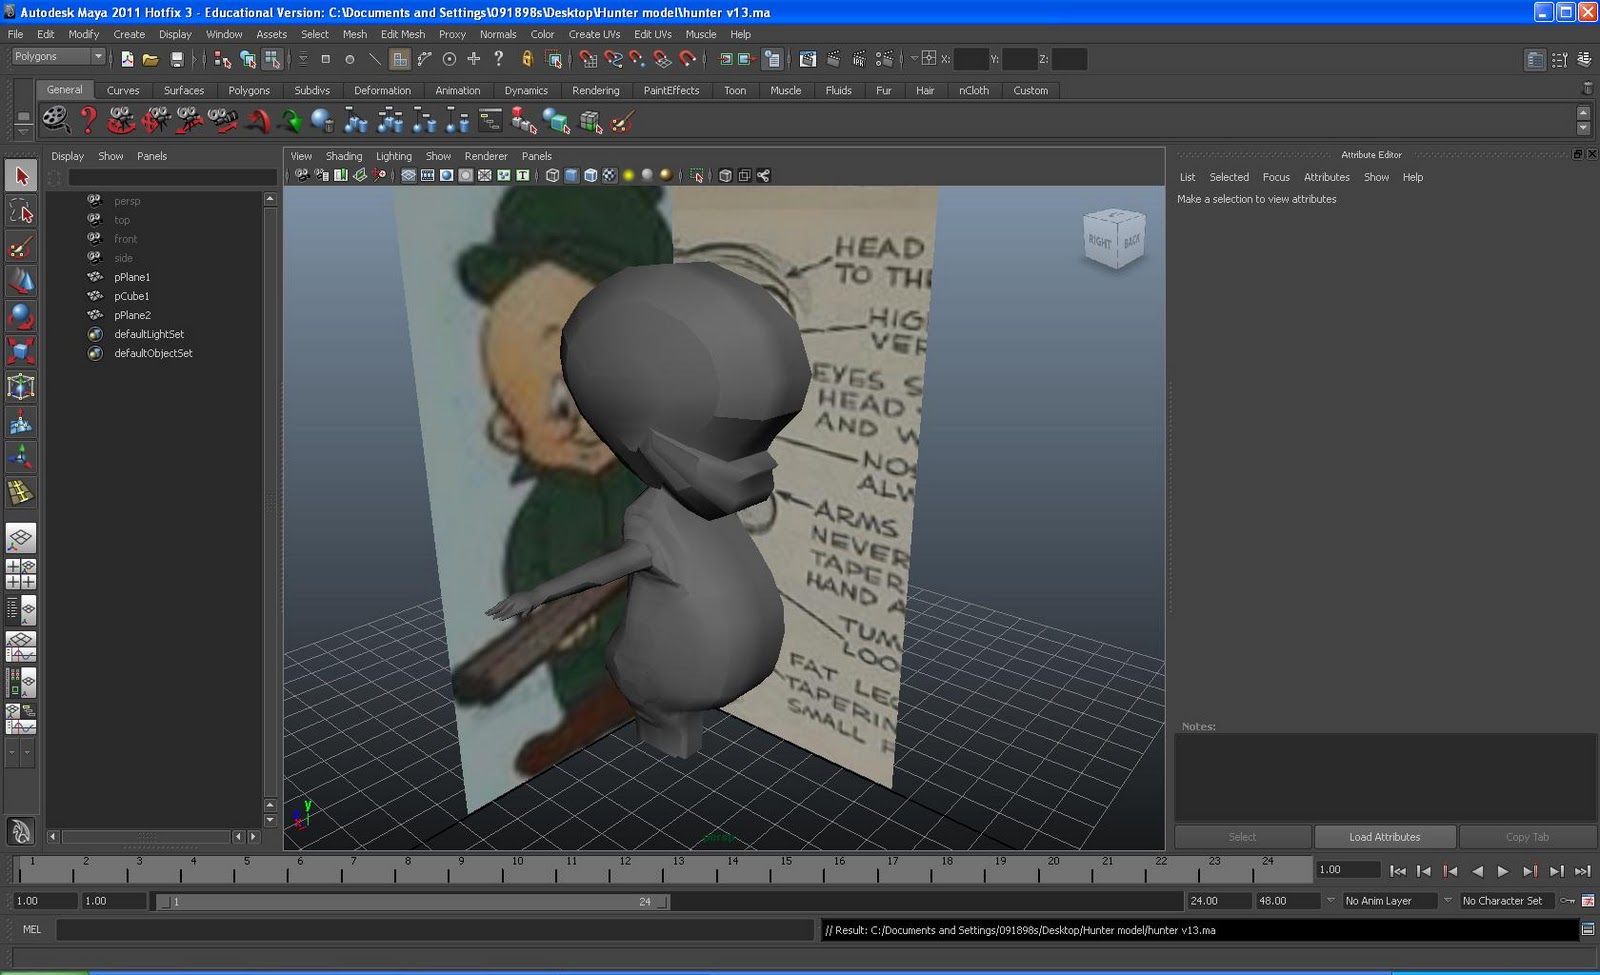
Task: Select pPlane2 in the outliner
Action: pos(132,315)
